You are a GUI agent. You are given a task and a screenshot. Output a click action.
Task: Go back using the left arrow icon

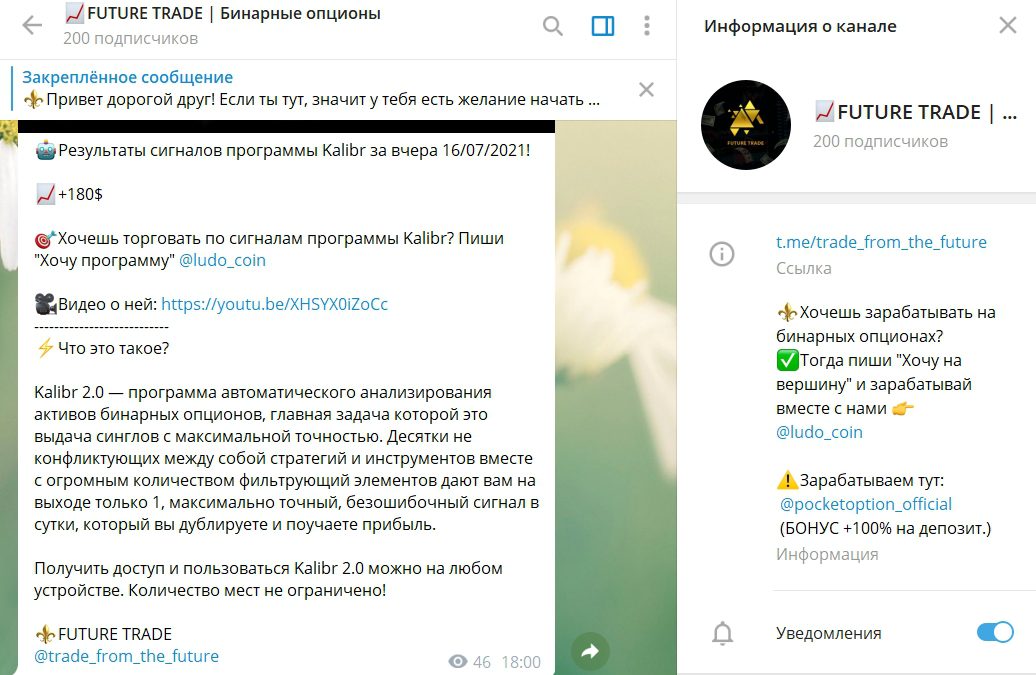coord(32,26)
